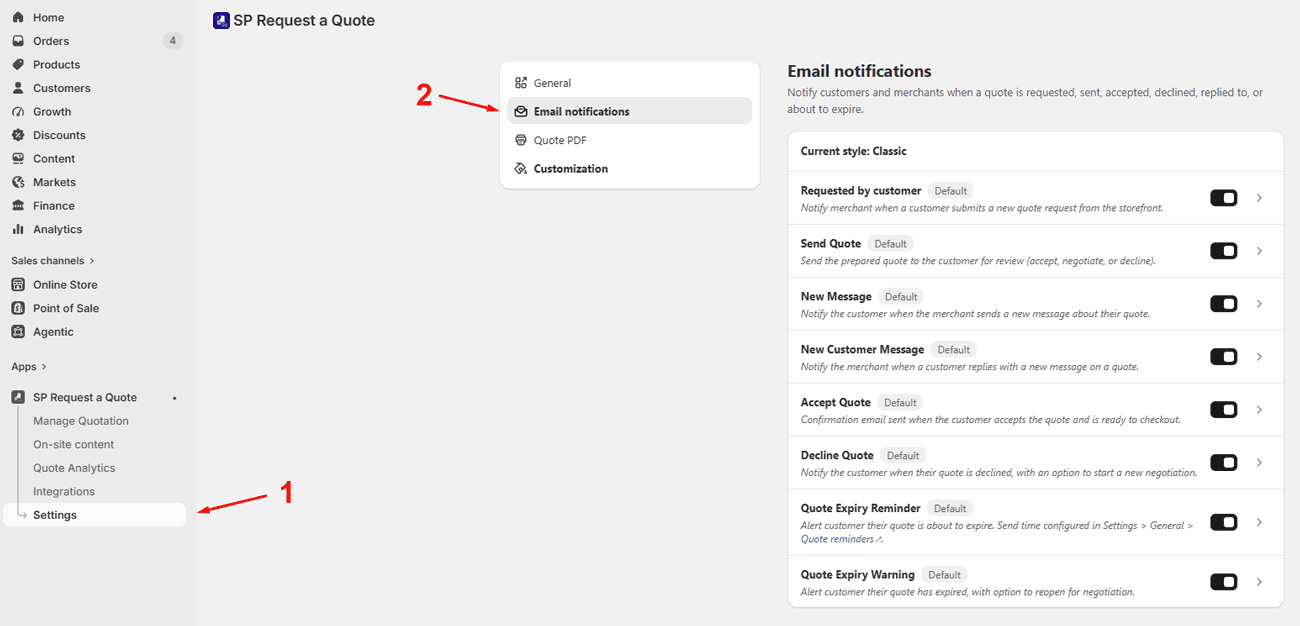The height and width of the screenshot is (626, 1300).
Task: Click the Markets globe icon
Action: pos(18,182)
